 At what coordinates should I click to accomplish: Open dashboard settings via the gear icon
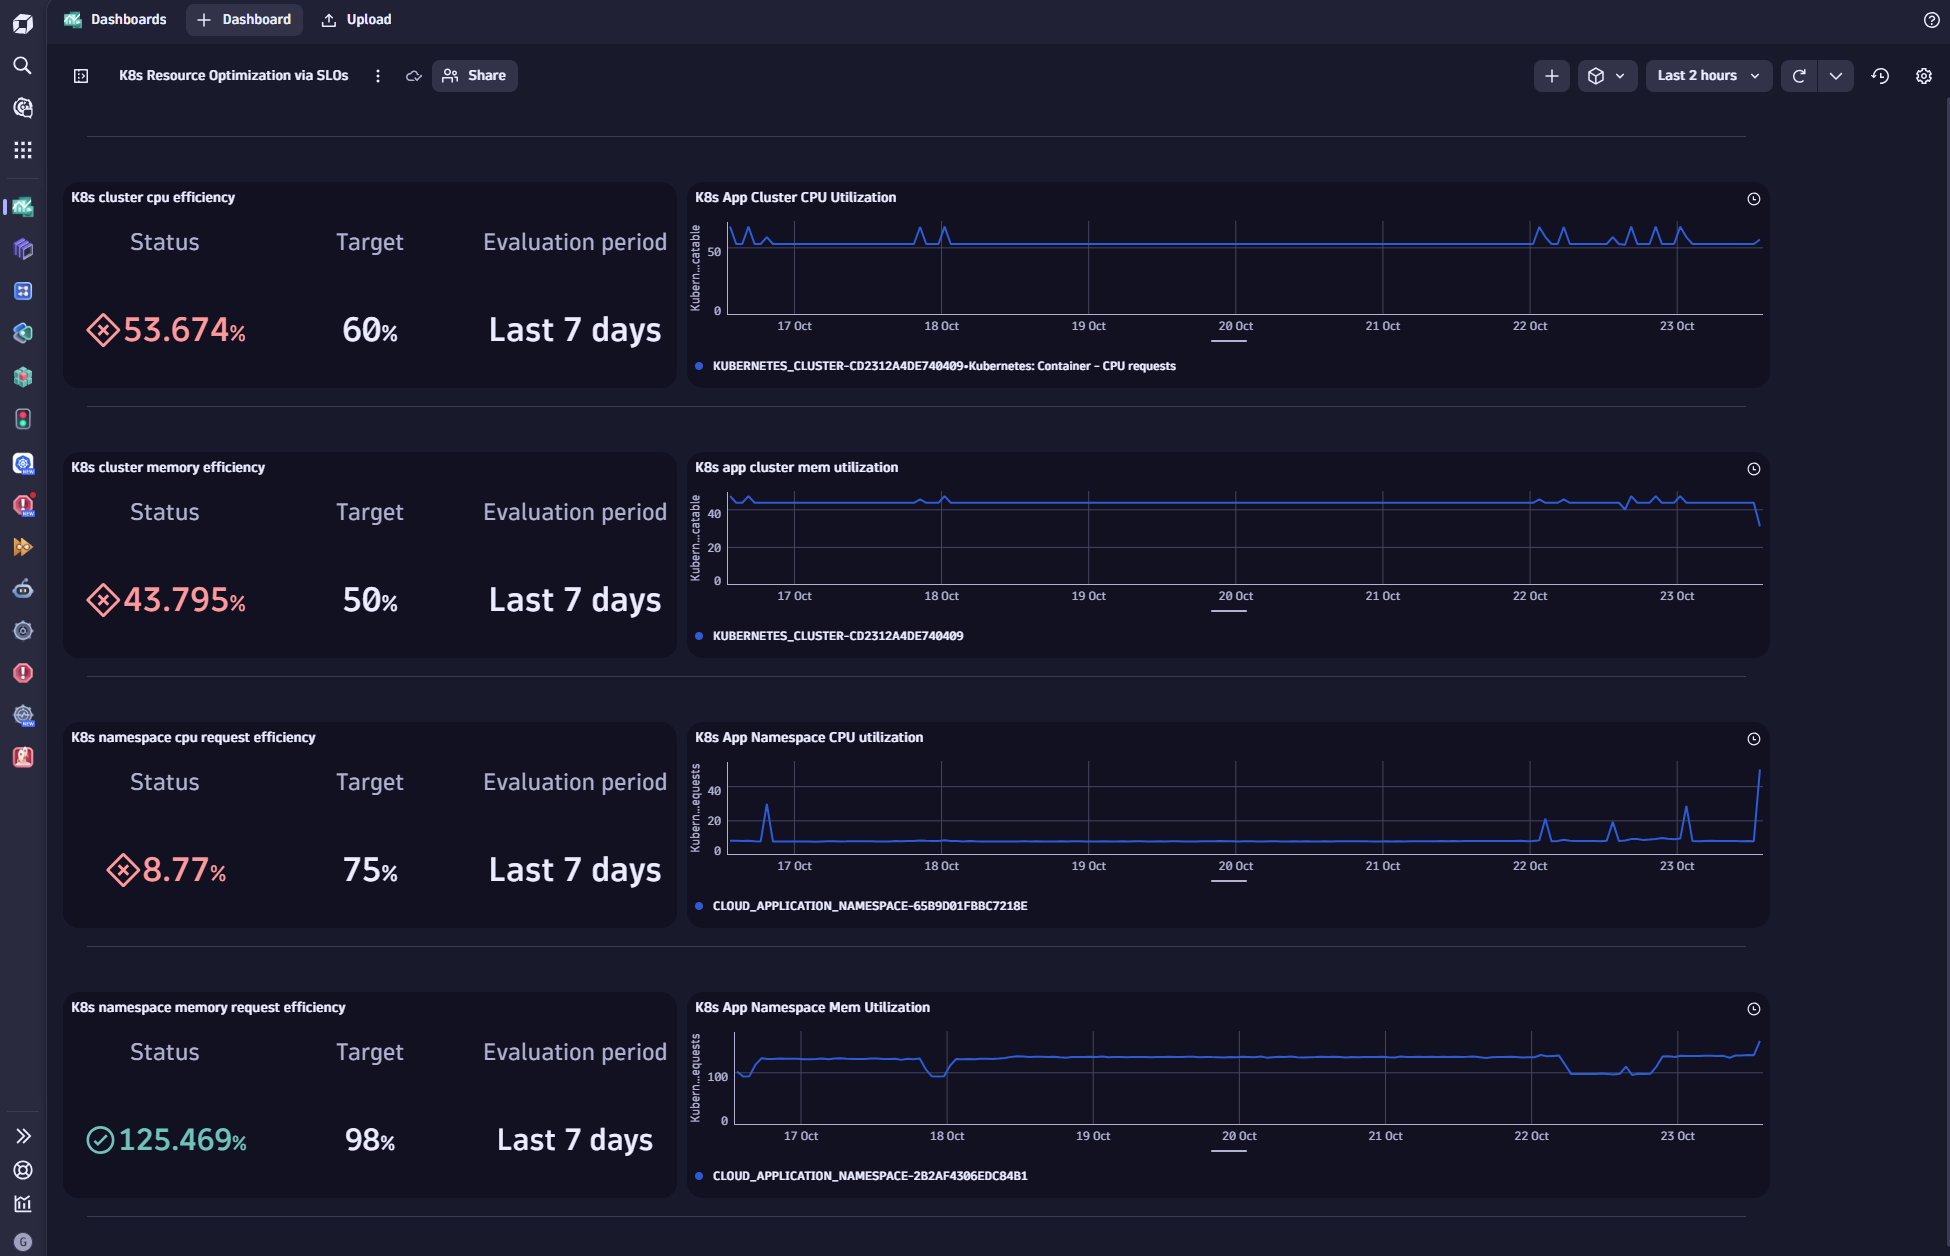(1924, 75)
